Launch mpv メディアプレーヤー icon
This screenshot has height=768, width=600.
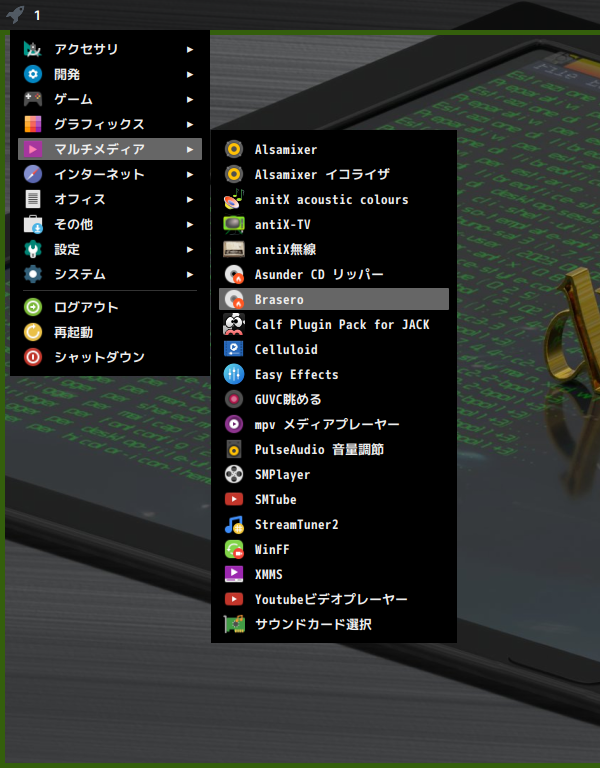pyautogui.click(x=234, y=424)
